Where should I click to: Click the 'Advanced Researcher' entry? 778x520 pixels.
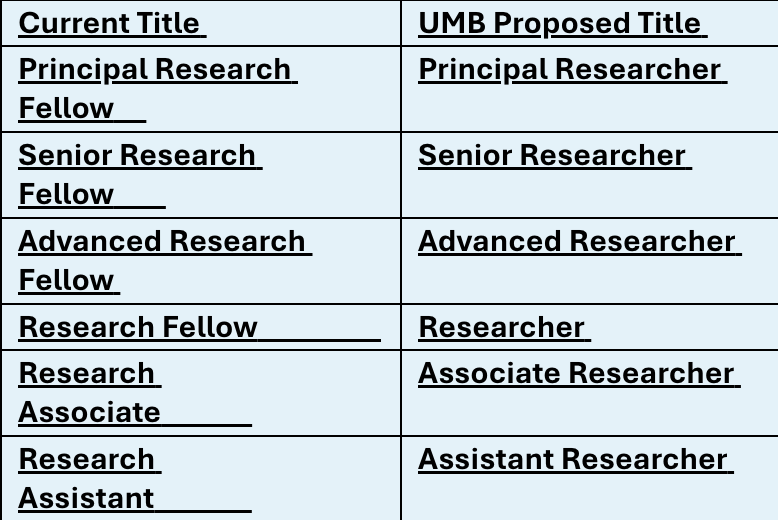577,241
